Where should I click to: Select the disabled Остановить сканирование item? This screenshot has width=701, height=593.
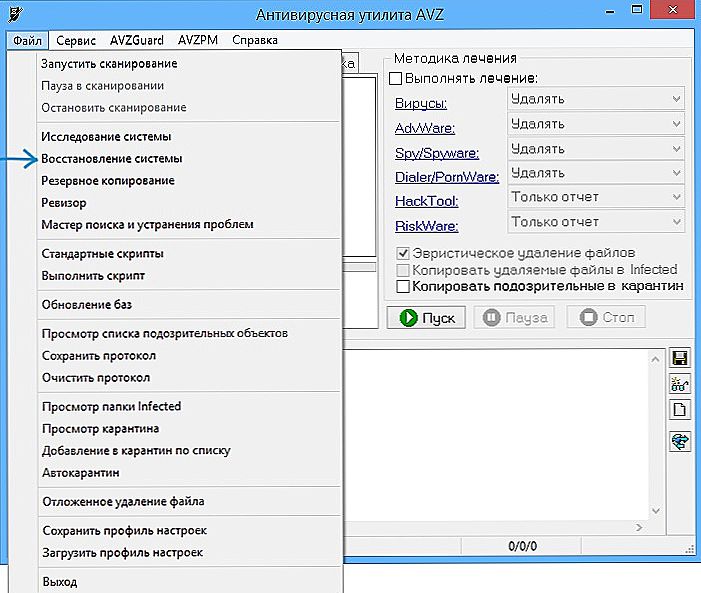coord(189,108)
